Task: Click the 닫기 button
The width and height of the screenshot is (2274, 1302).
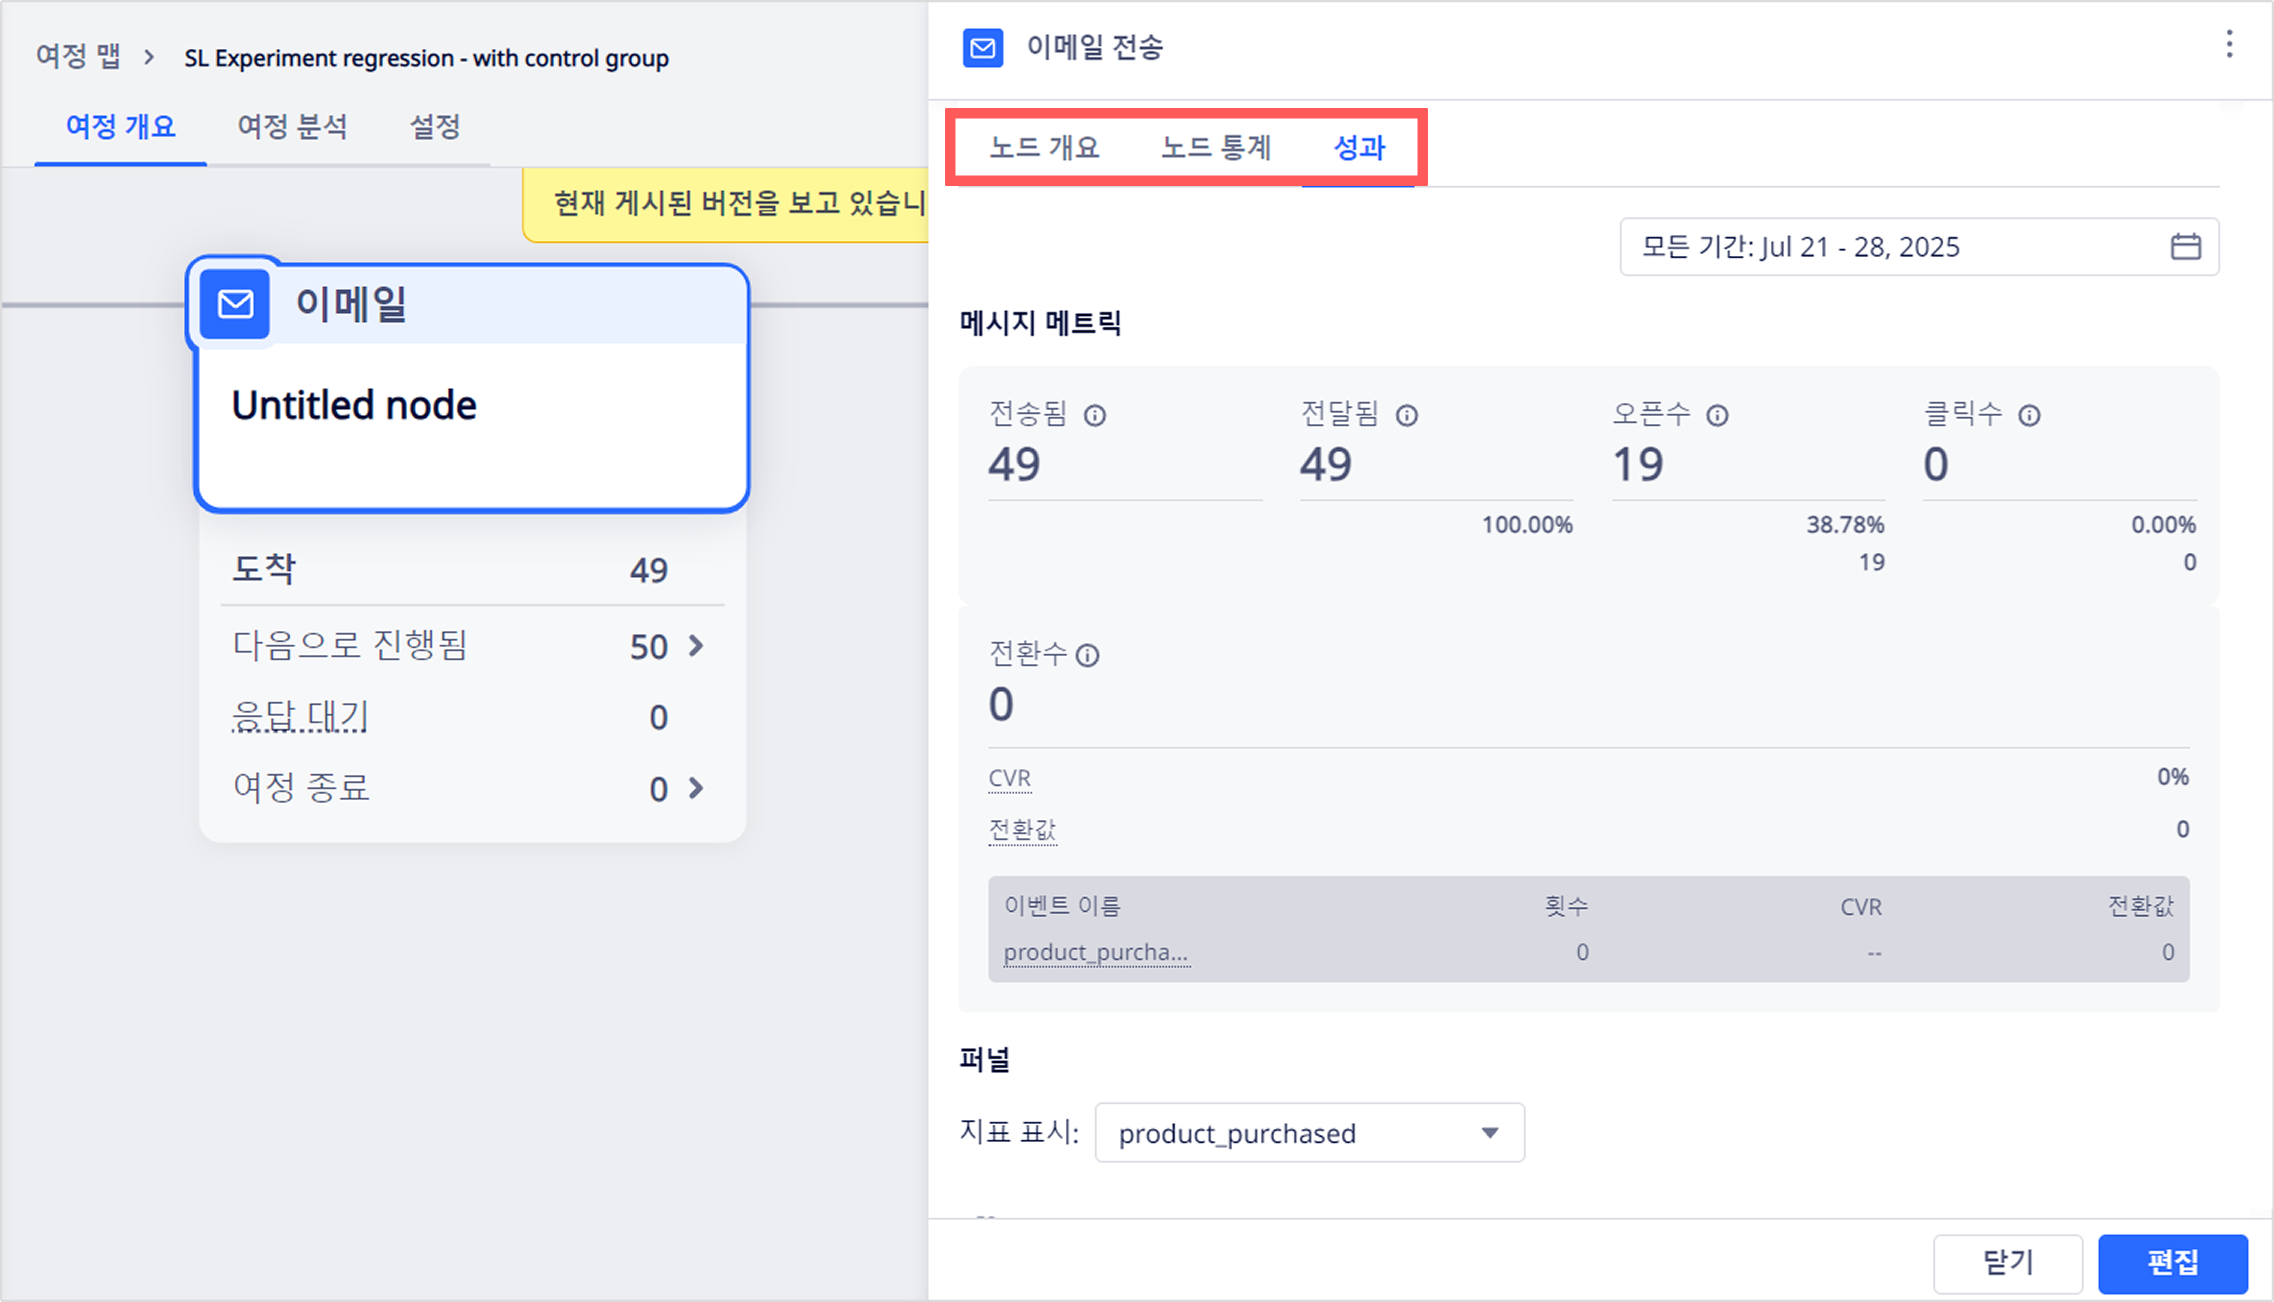Action: coord(2008,1263)
